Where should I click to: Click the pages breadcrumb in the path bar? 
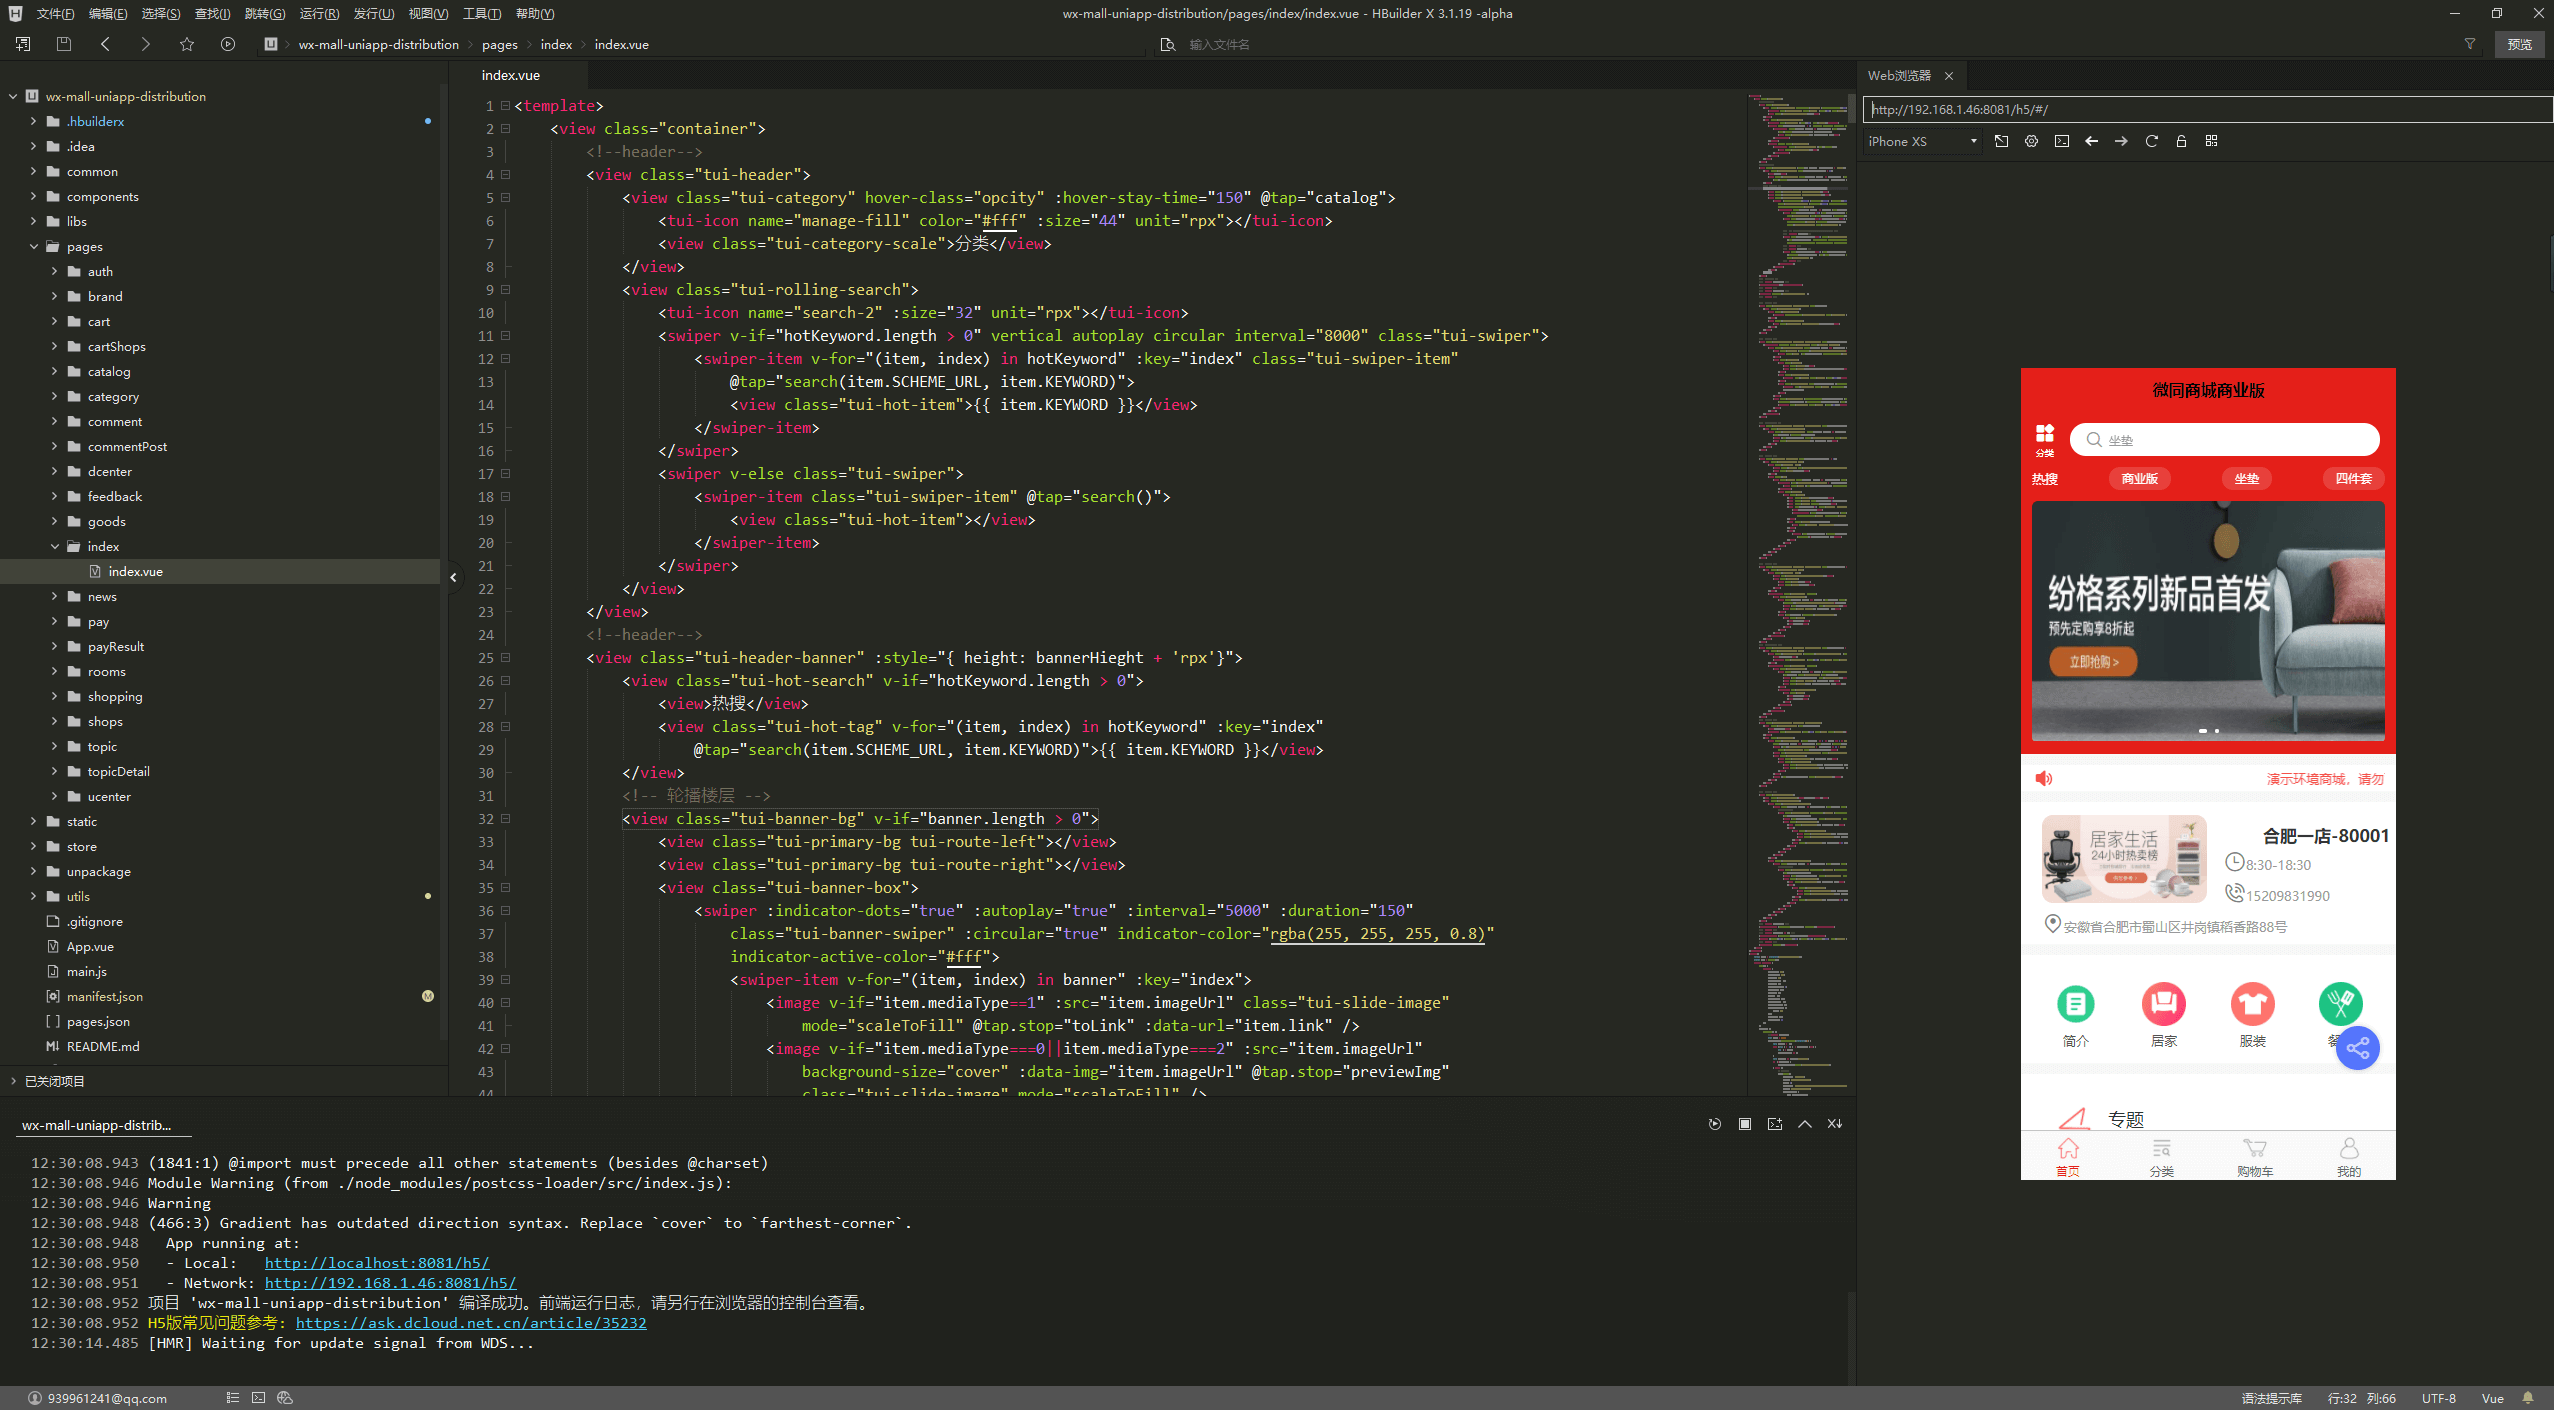[x=499, y=45]
